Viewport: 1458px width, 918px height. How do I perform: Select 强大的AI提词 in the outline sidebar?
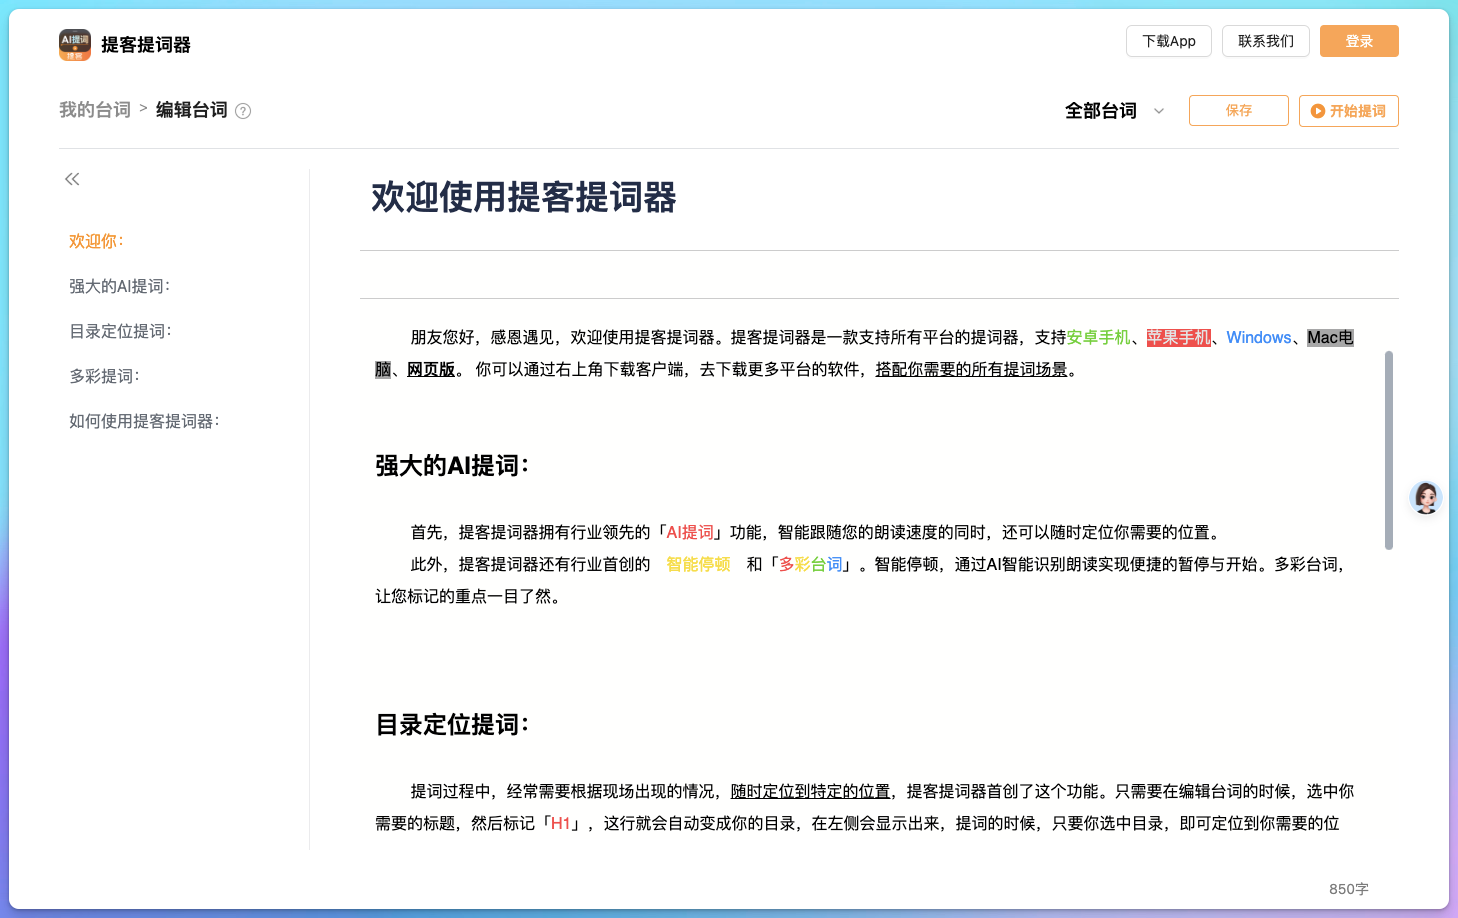click(x=118, y=286)
